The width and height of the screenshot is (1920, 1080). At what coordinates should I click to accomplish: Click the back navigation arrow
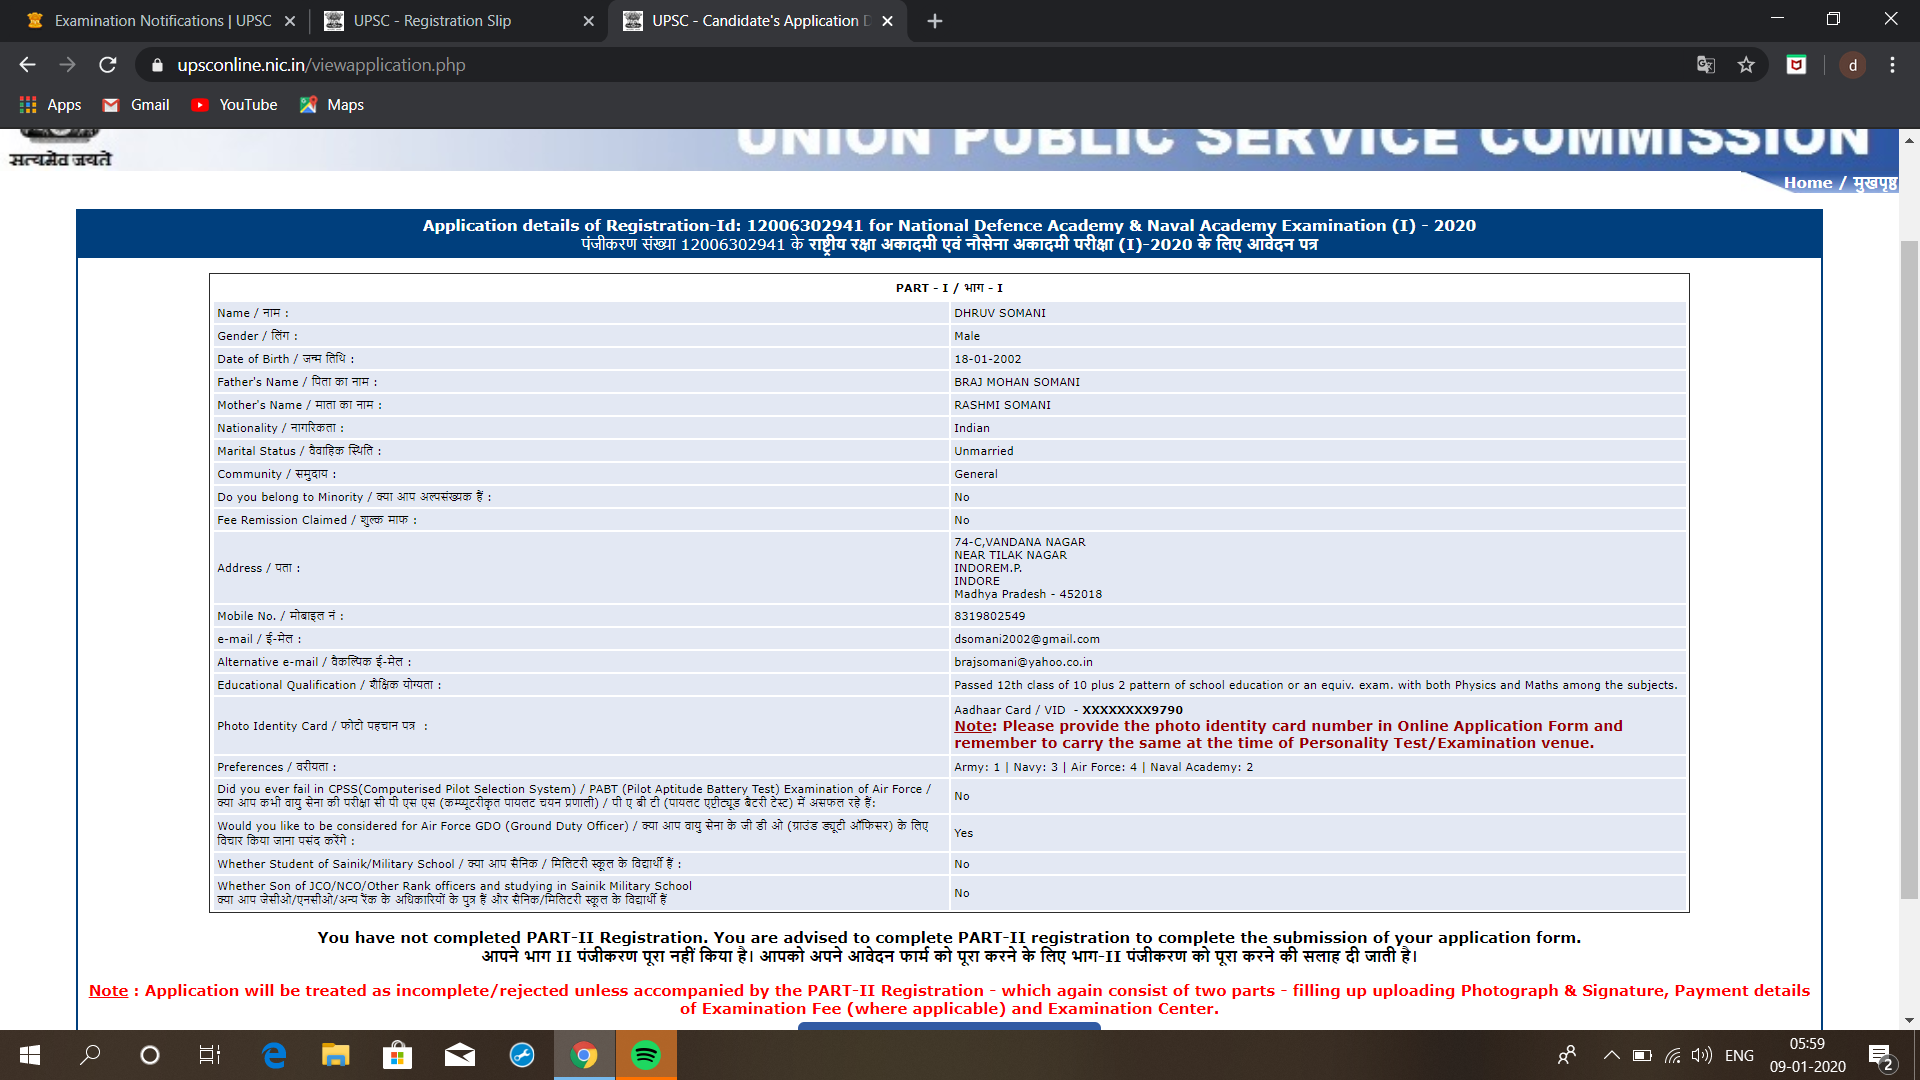[x=27, y=65]
